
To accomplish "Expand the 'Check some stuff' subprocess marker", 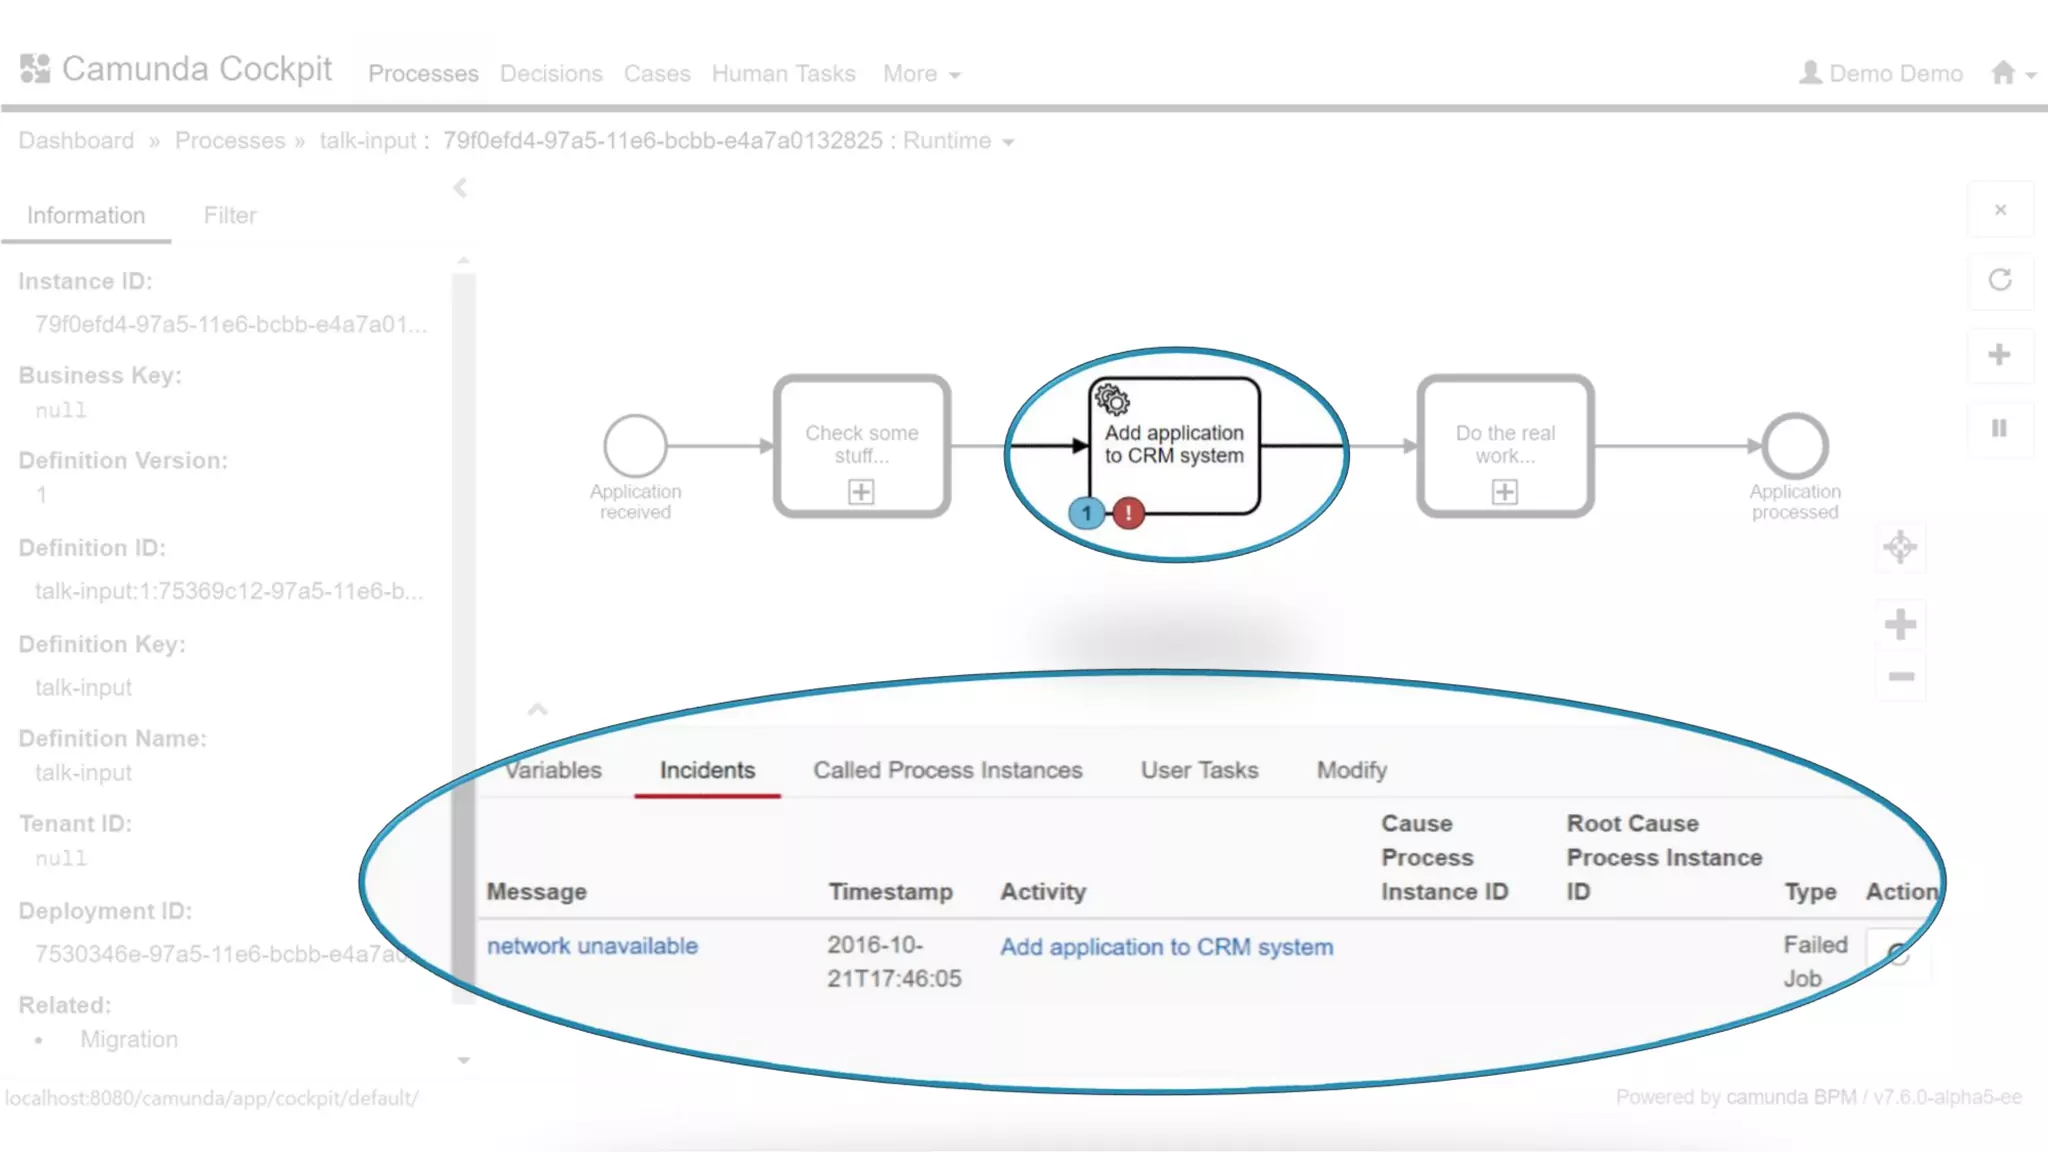I will [861, 492].
